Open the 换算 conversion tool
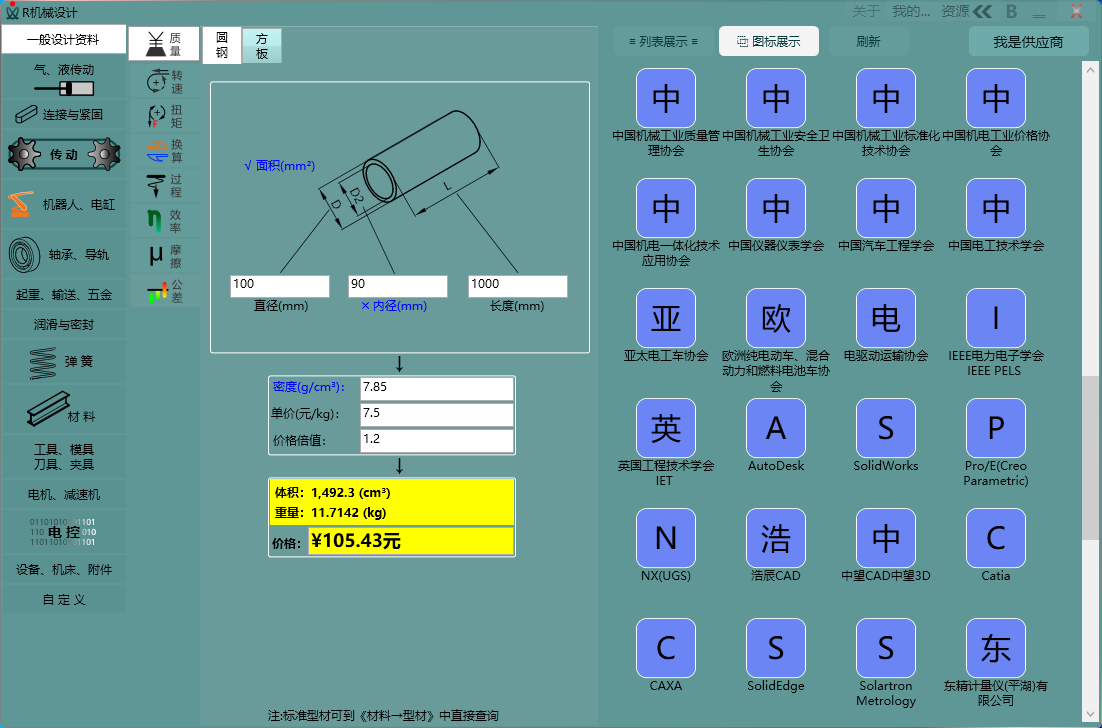 click(164, 150)
